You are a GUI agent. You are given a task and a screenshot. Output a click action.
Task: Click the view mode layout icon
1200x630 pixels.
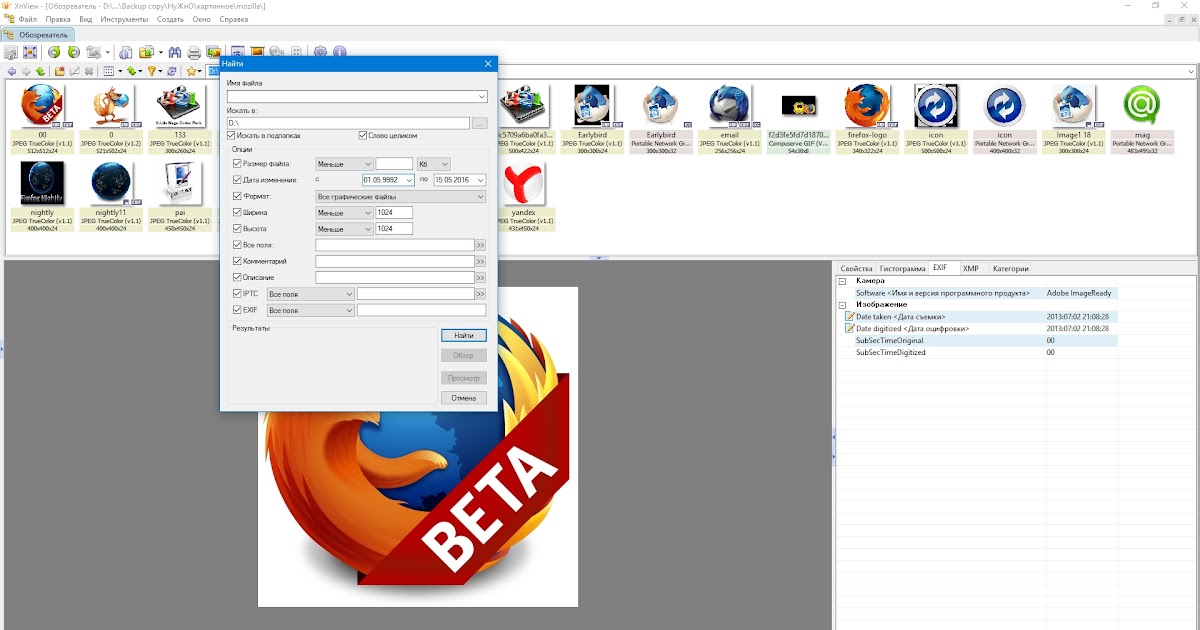(x=109, y=71)
